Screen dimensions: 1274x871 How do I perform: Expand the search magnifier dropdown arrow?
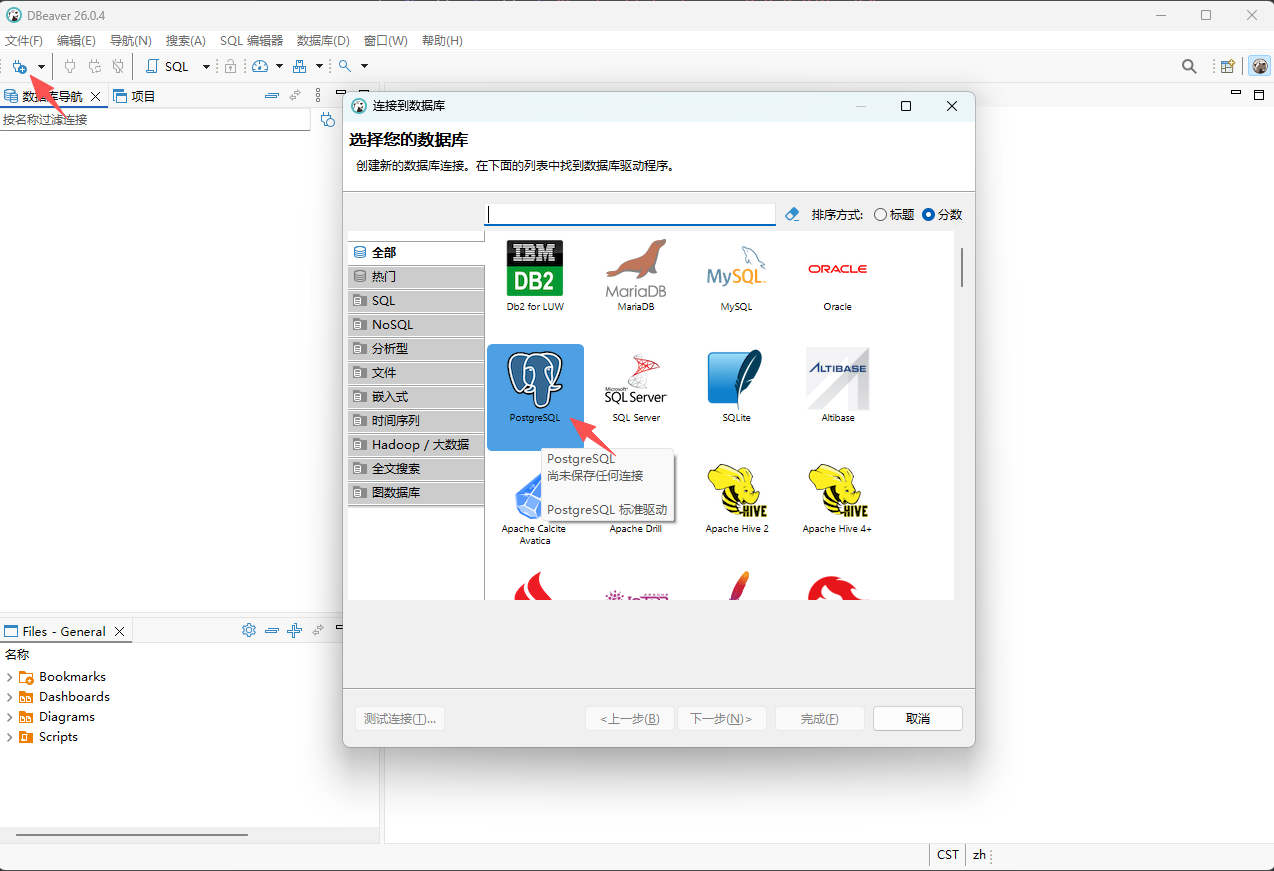[x=364, y=67]
